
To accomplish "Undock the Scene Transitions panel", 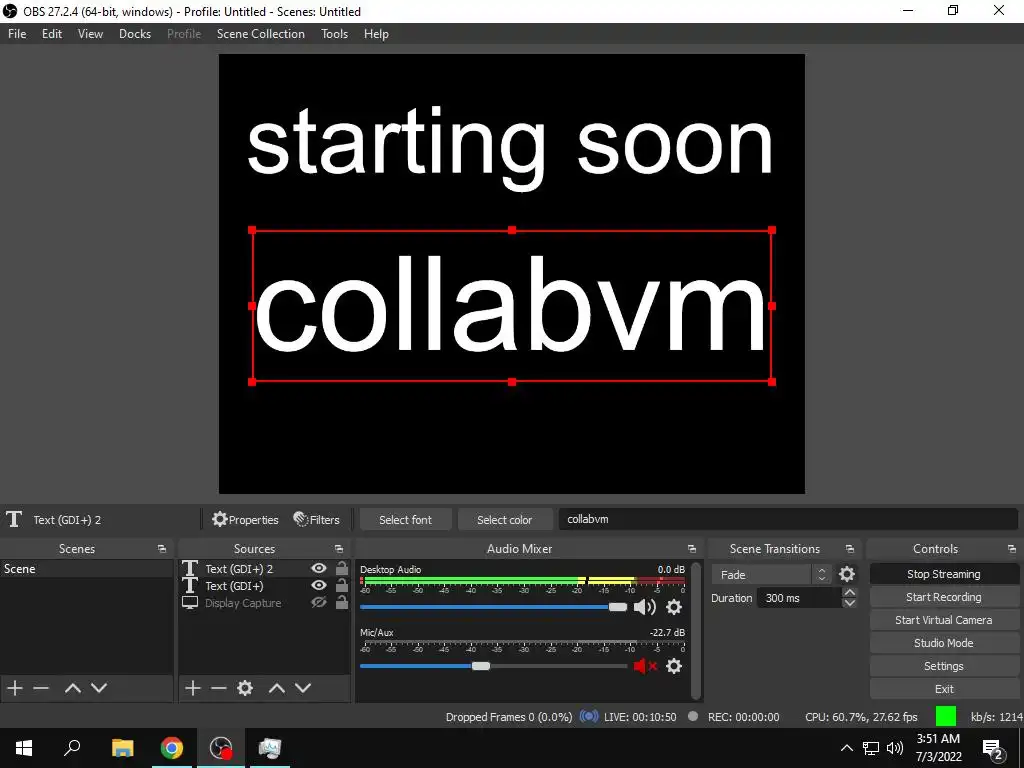I will (x=850, y=549).
